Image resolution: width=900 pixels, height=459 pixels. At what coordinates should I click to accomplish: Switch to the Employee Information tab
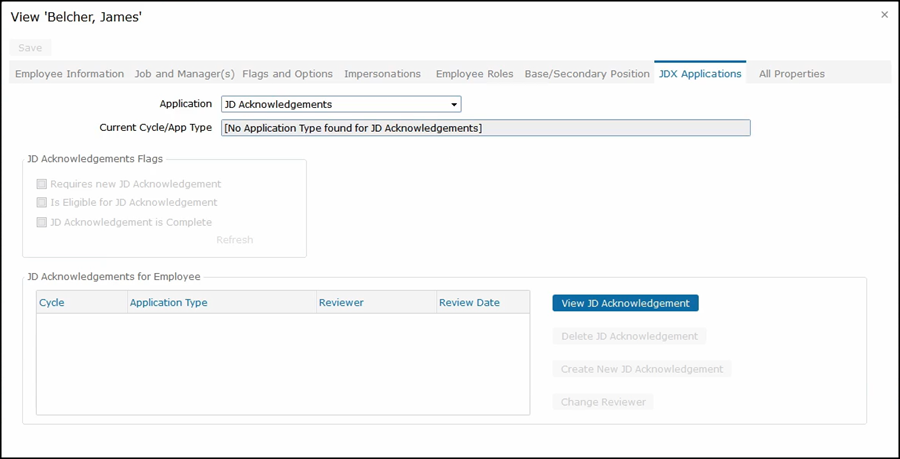coord(69,74)
